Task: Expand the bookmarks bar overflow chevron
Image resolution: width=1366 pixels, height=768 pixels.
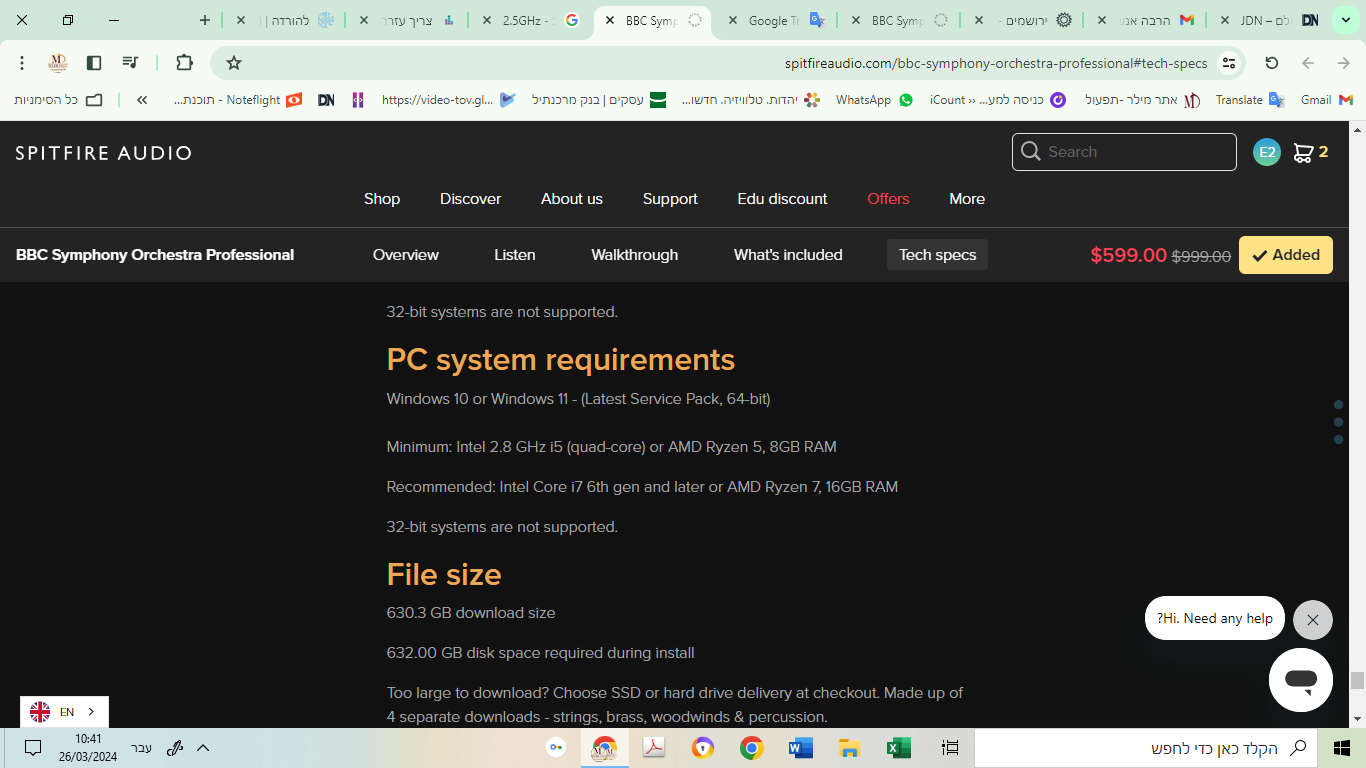Action: 142,100
